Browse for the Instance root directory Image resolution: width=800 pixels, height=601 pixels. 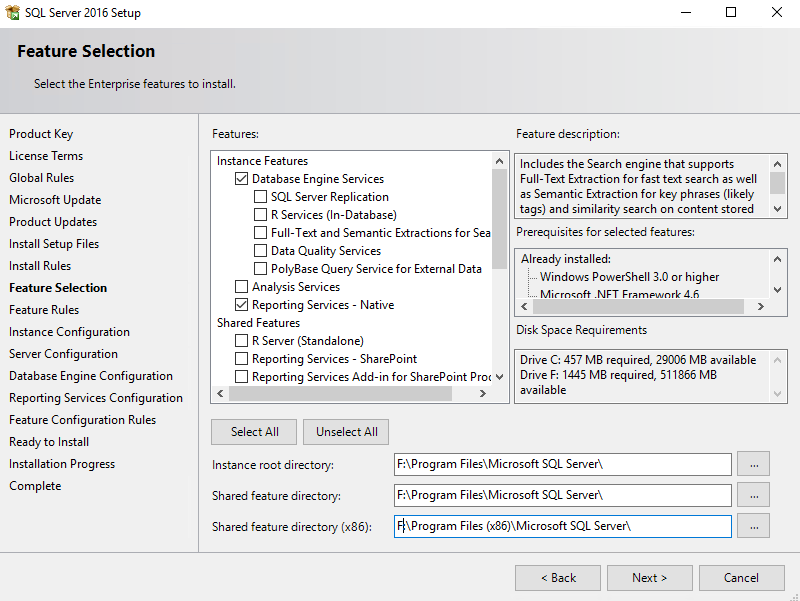pos(753,464)
